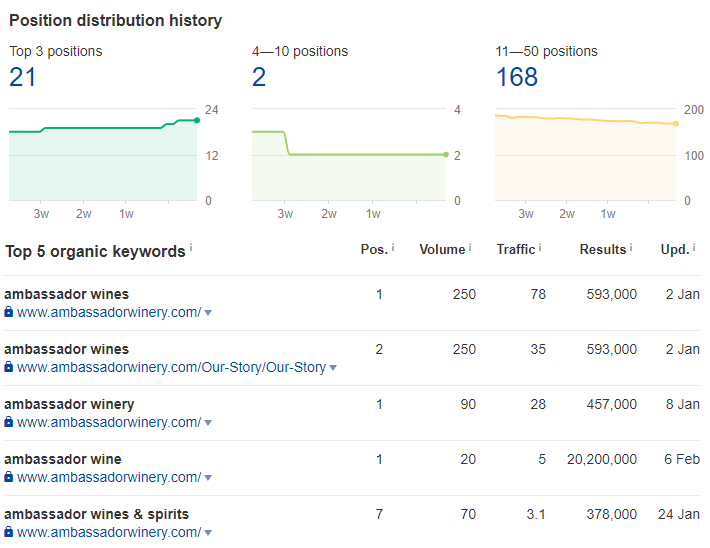Click the update date 6 Feb

(682, 459)
